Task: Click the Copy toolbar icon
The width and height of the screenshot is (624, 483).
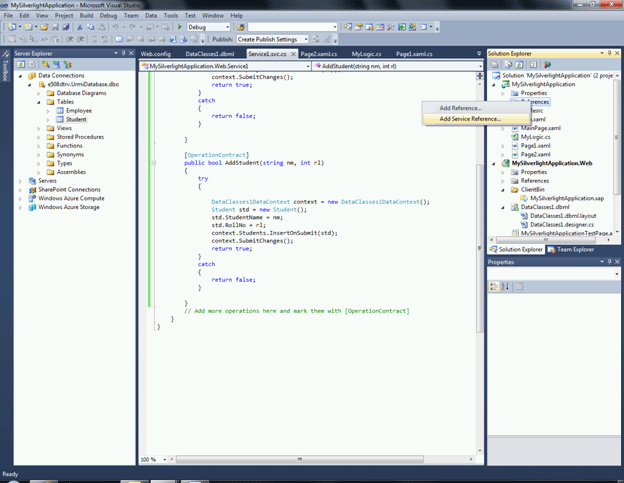Action: tap(91, 27)
